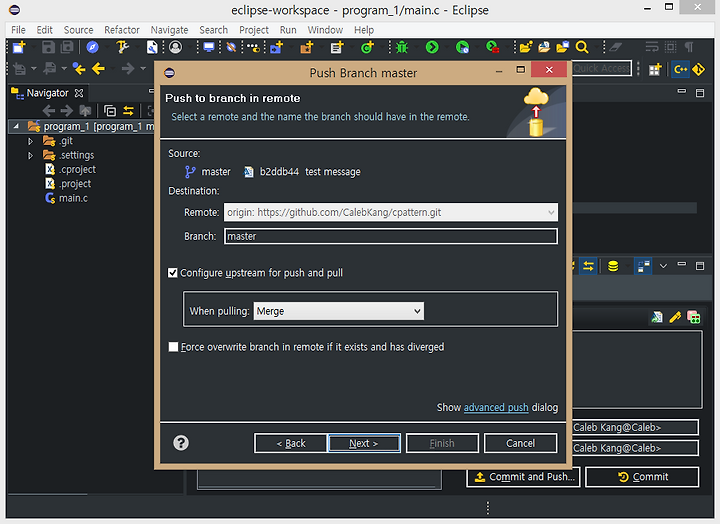The image size is (720, 524).
Task: Click the build hammer toolbar icon
Action: [x=122, y=47]
